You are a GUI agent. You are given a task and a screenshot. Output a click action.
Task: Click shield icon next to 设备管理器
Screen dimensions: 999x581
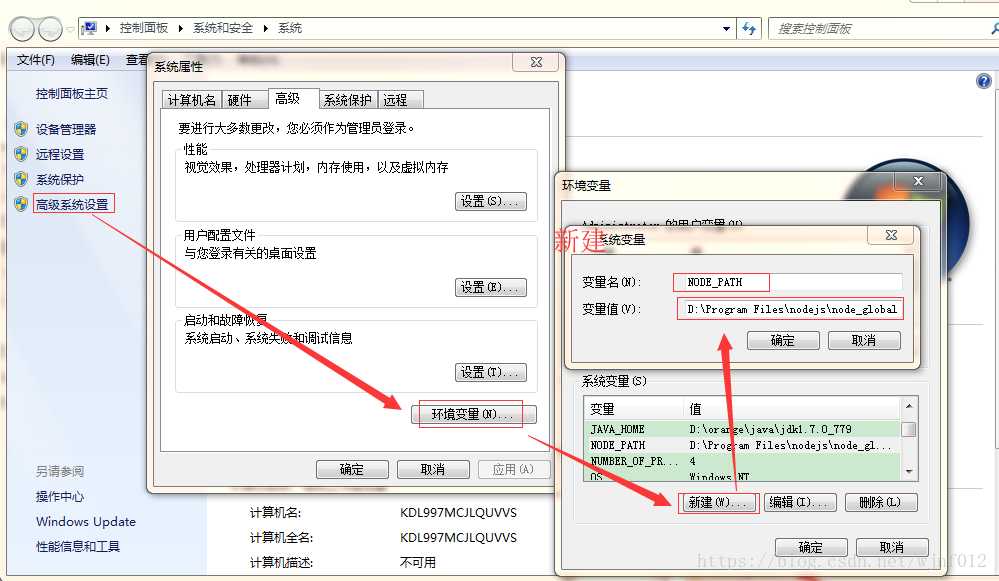pyautogui.click(x=21, y=129)
